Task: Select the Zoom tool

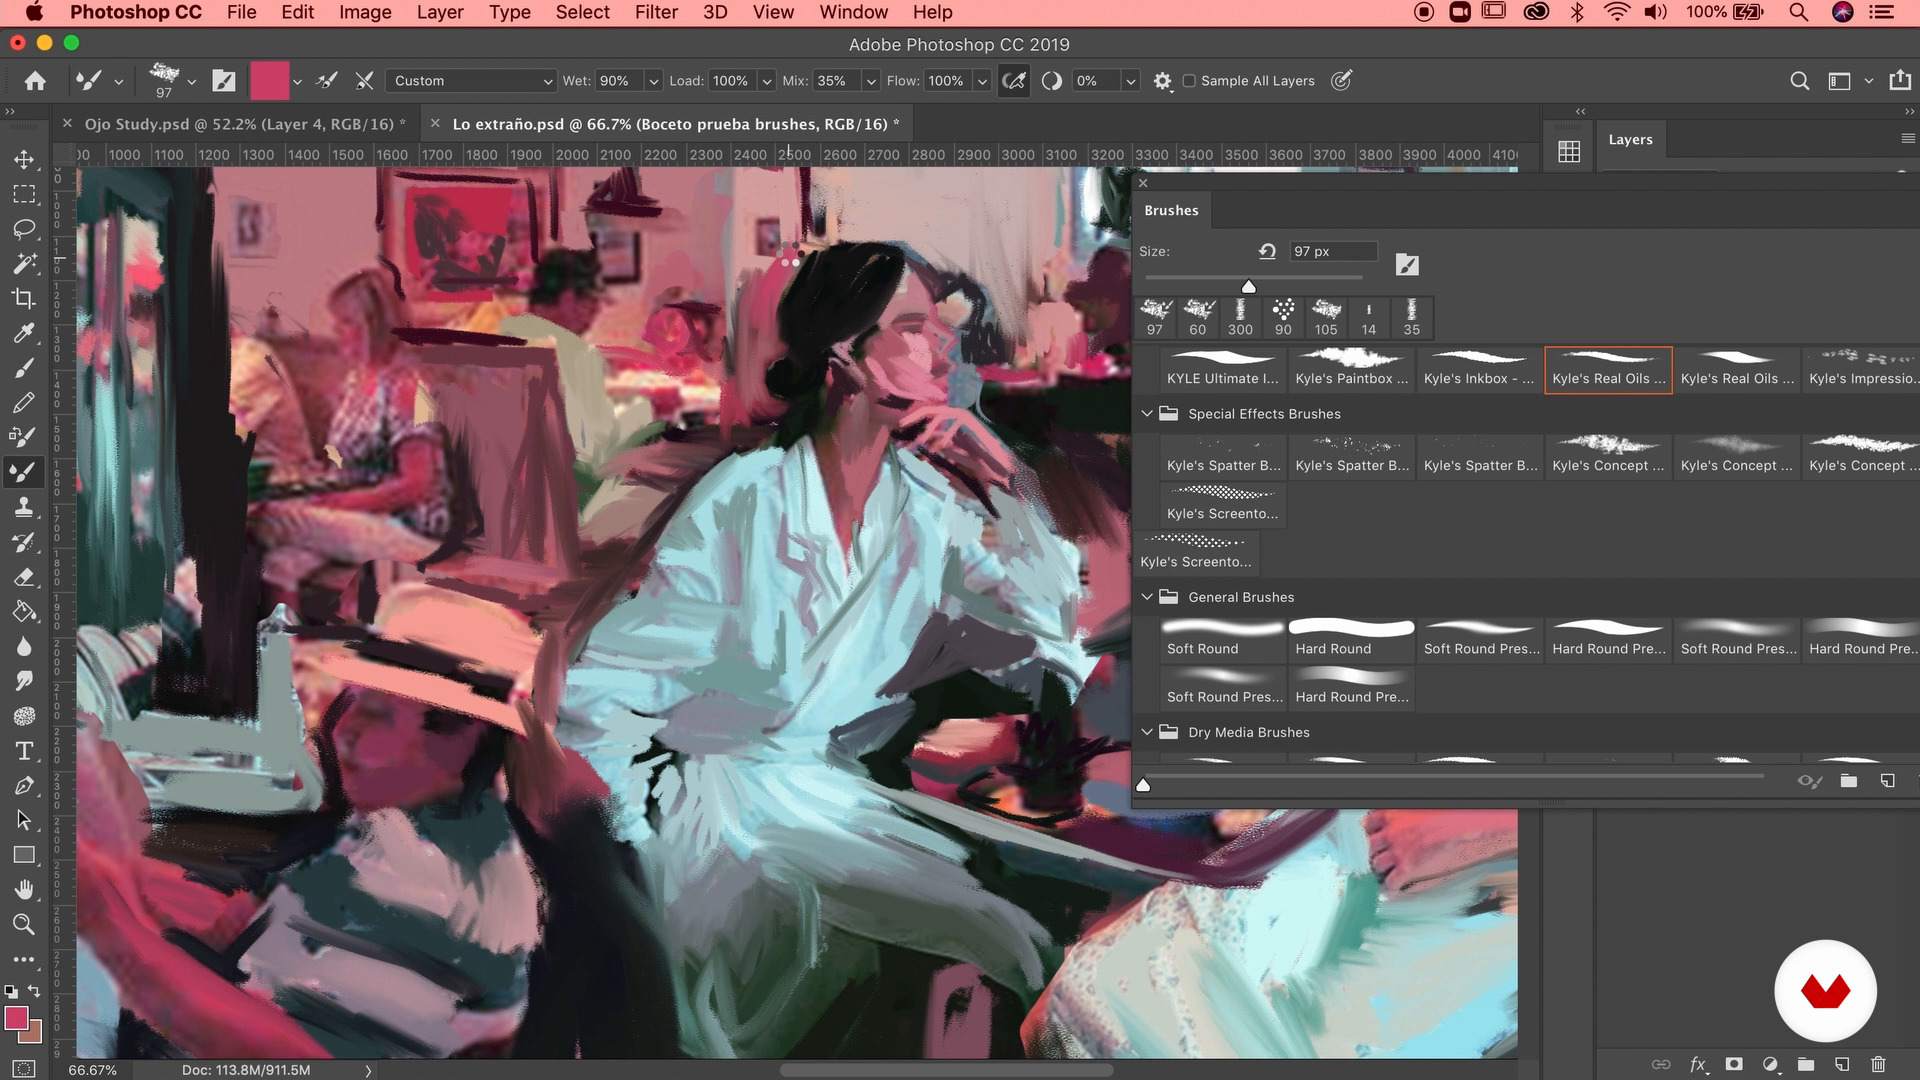Action: pos(24,925)
